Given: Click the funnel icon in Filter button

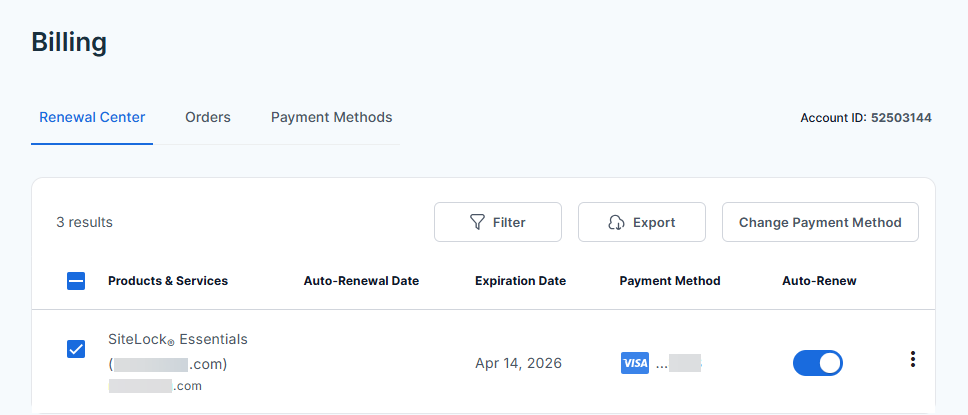Looking at the screenshot, I should tap(478, 222).
